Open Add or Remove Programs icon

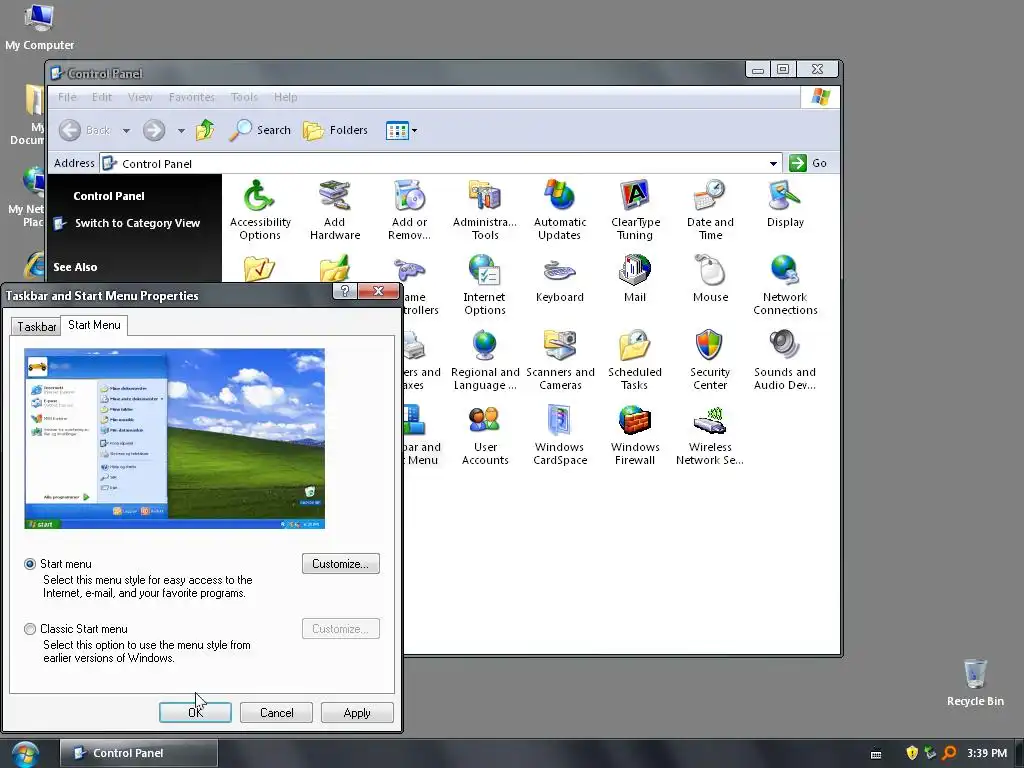tap(409, 210)
